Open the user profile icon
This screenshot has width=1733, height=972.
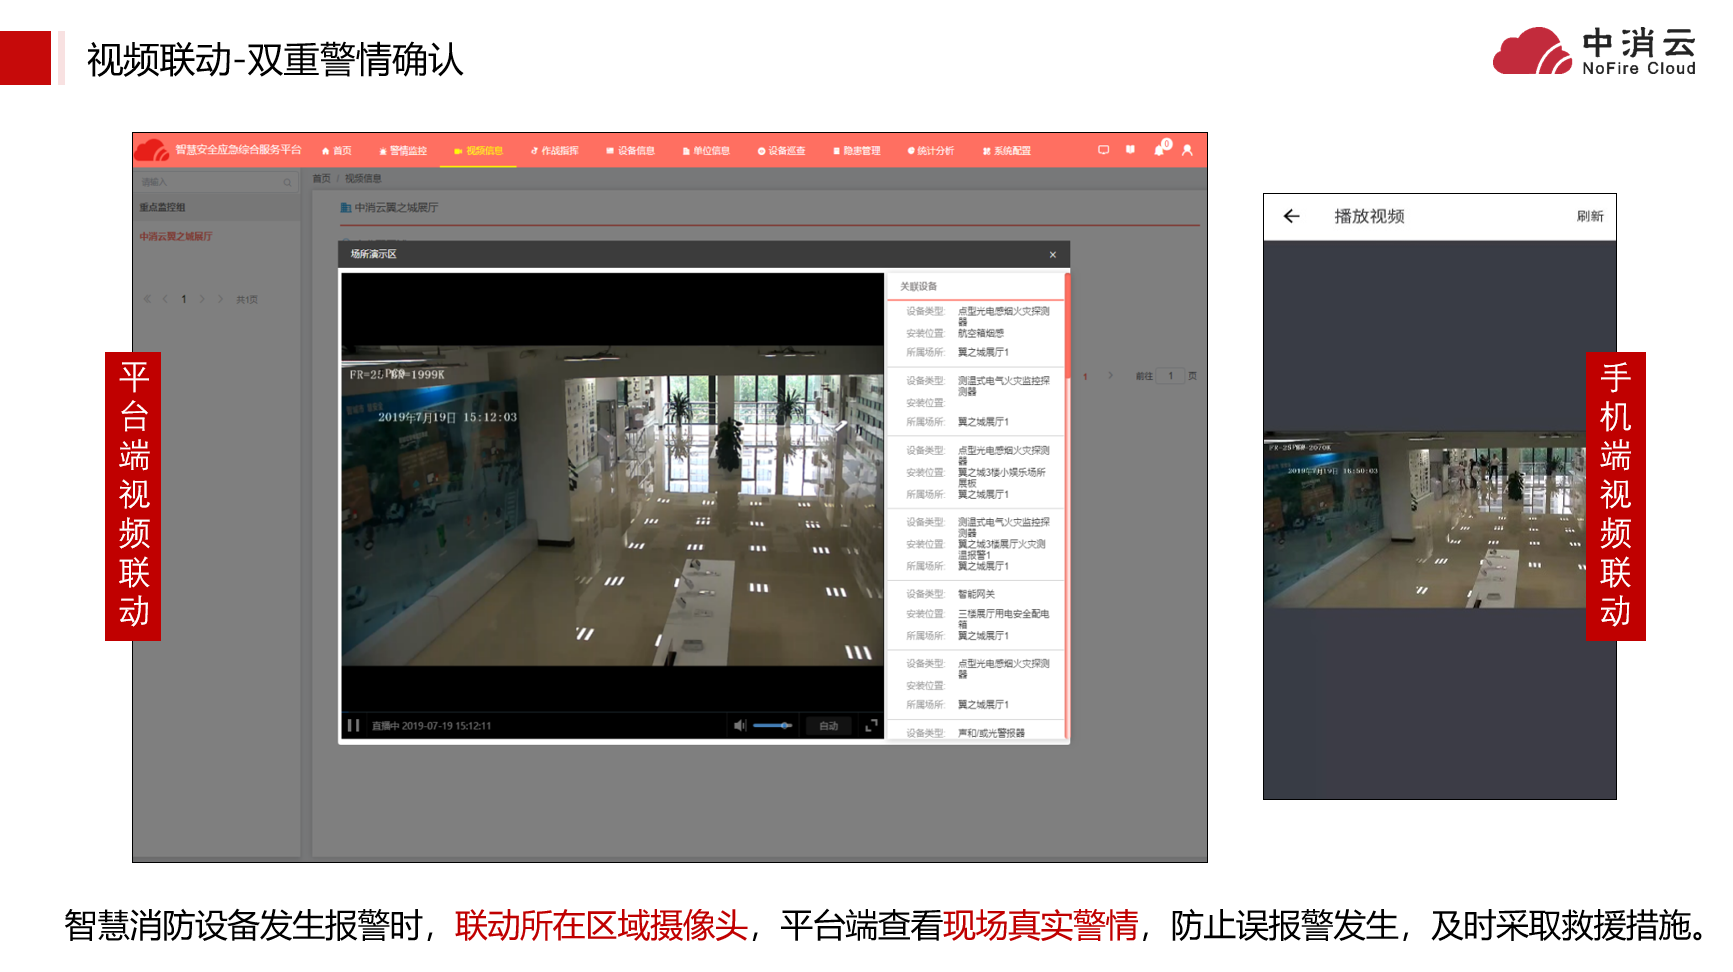(x=1187, y=150)
